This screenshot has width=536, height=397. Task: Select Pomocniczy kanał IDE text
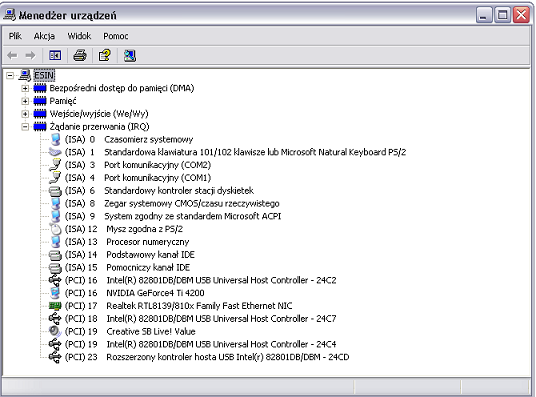click(148, 267)
